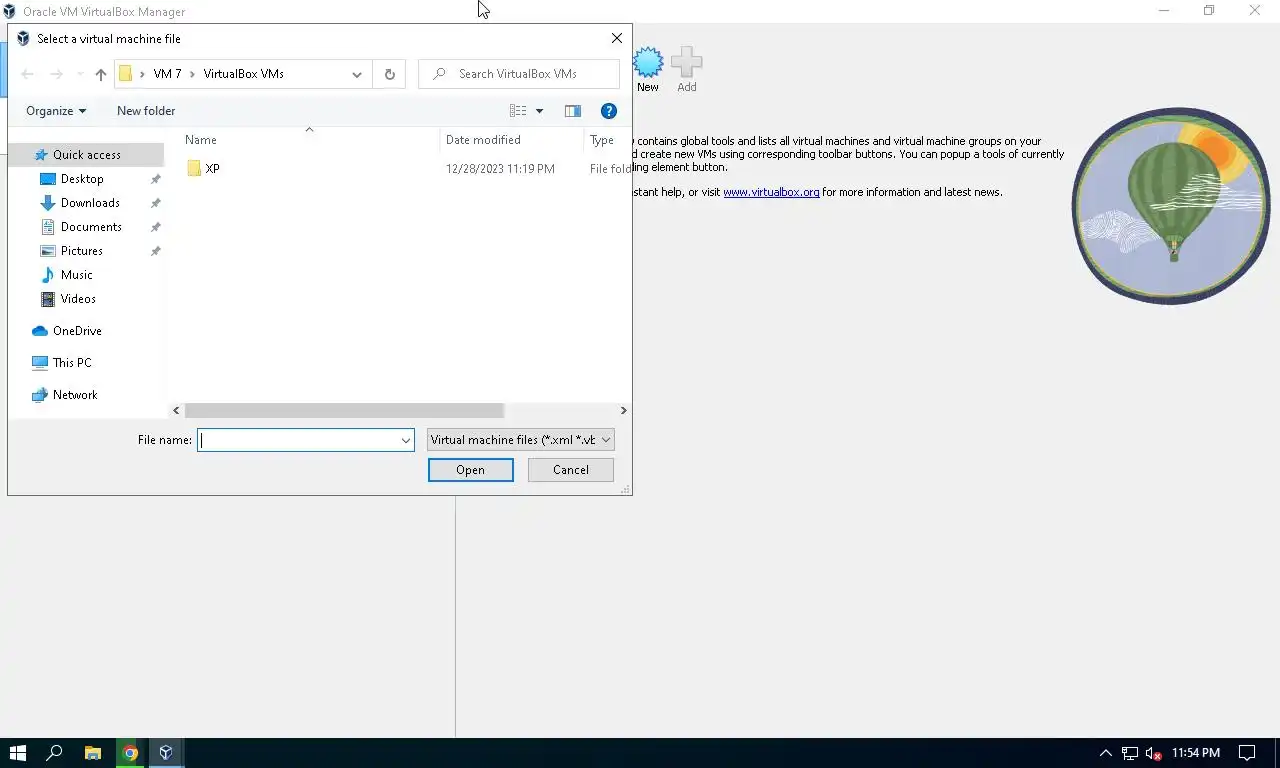Screen dimensions: 1280x768
Task: Cancel the file selection dialog
Action: pos(570,470)
